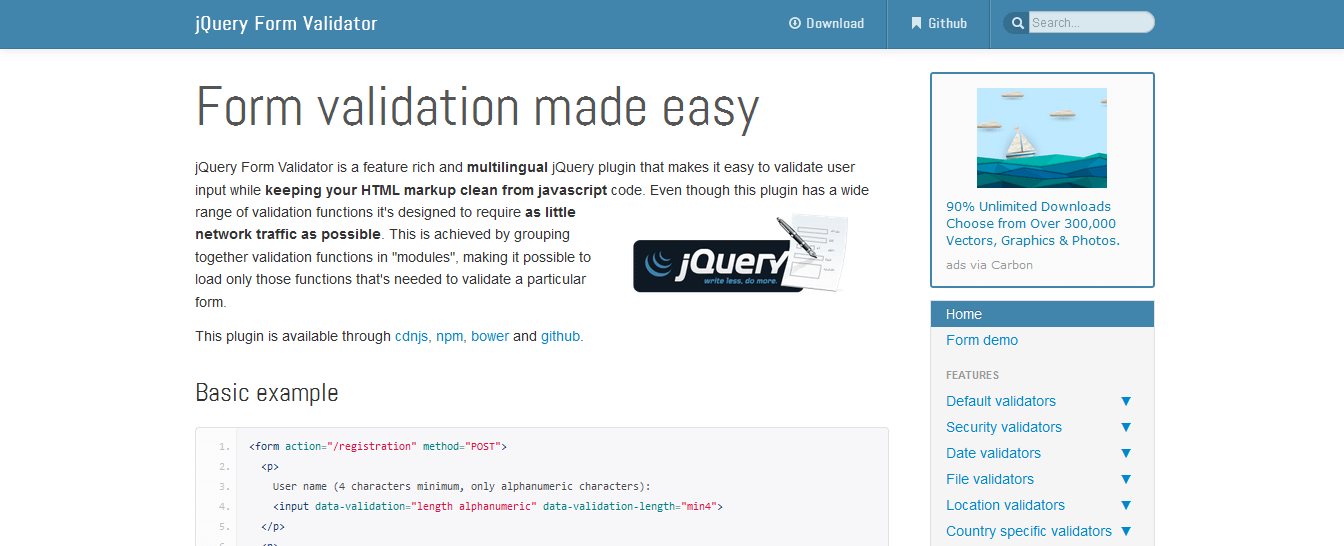Click the search magnifier icon

(1017, 23)
